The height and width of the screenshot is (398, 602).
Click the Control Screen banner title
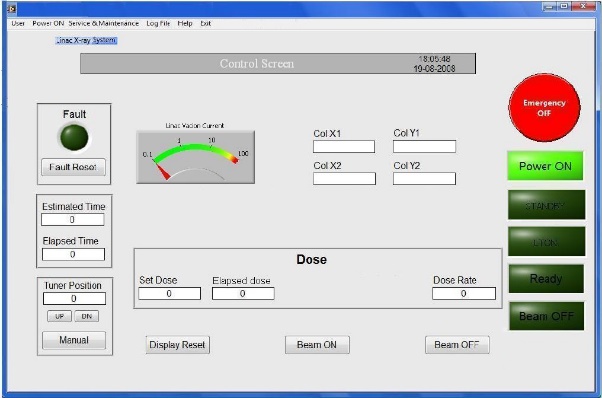point(257,64)
